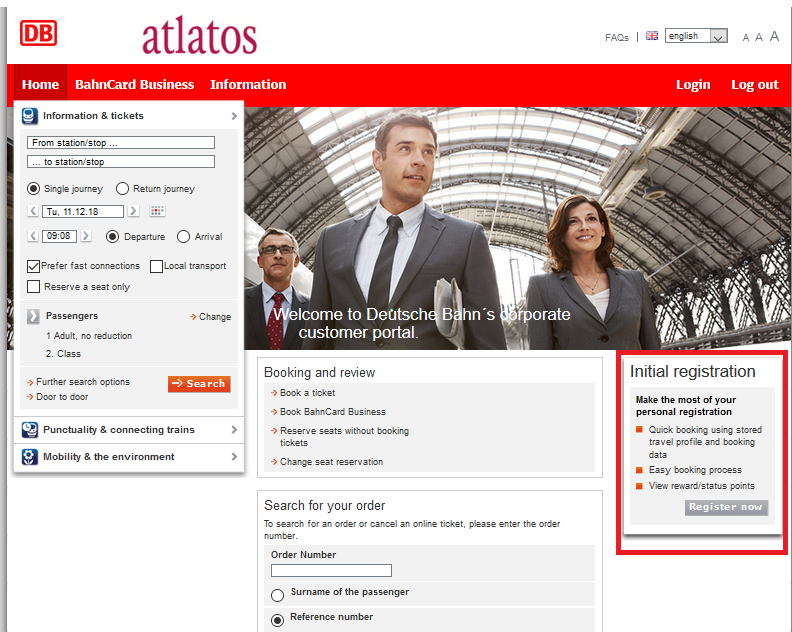The height and width of the screenshot is (632, 792).
Task: Click the 'Booking and review' heading
Action: click(320, 372)
